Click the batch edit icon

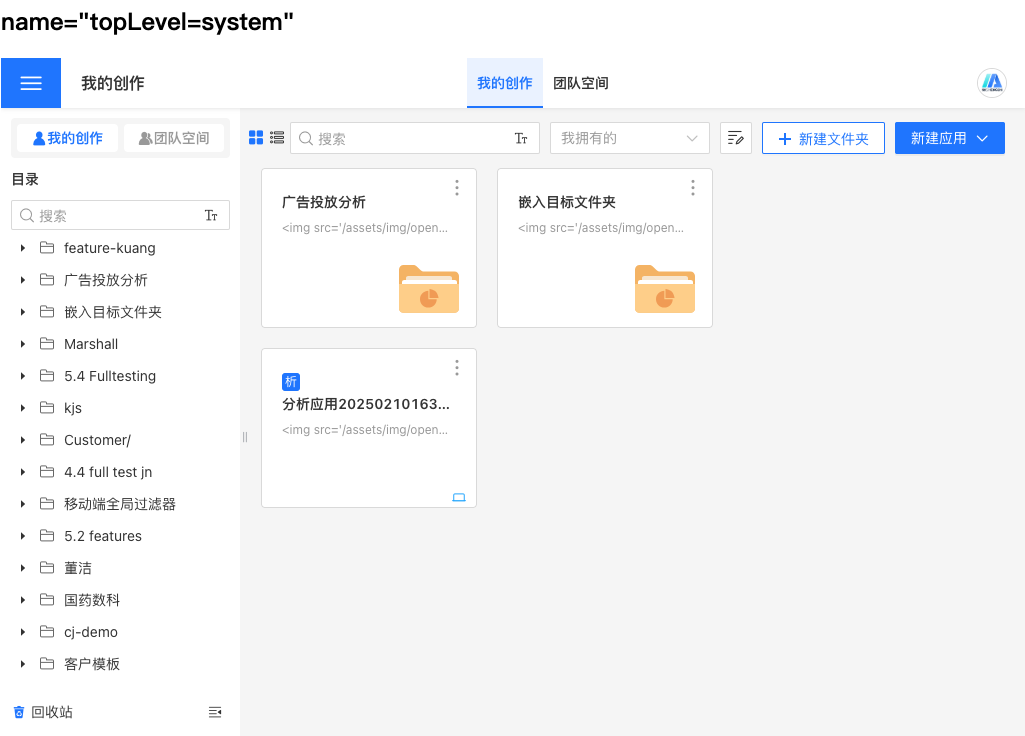pyautogui.click(x=736, y=138)
